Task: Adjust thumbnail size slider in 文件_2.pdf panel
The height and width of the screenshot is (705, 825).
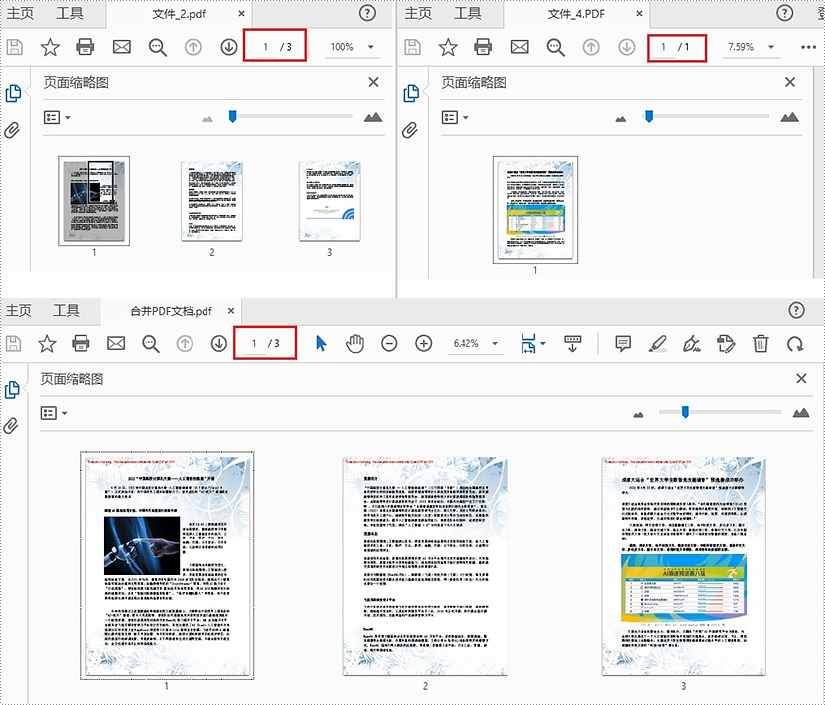Action: click(x=233, y=116)
